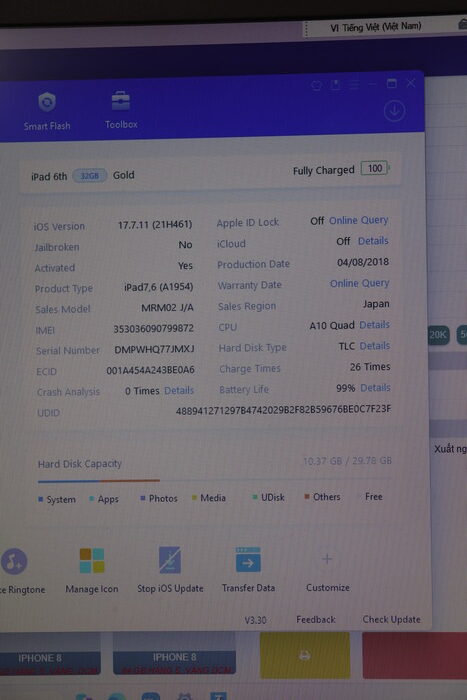The image size is (467, 700).
Task: Select Sales Model MRM02 J/A
Action: click(167, 308)
